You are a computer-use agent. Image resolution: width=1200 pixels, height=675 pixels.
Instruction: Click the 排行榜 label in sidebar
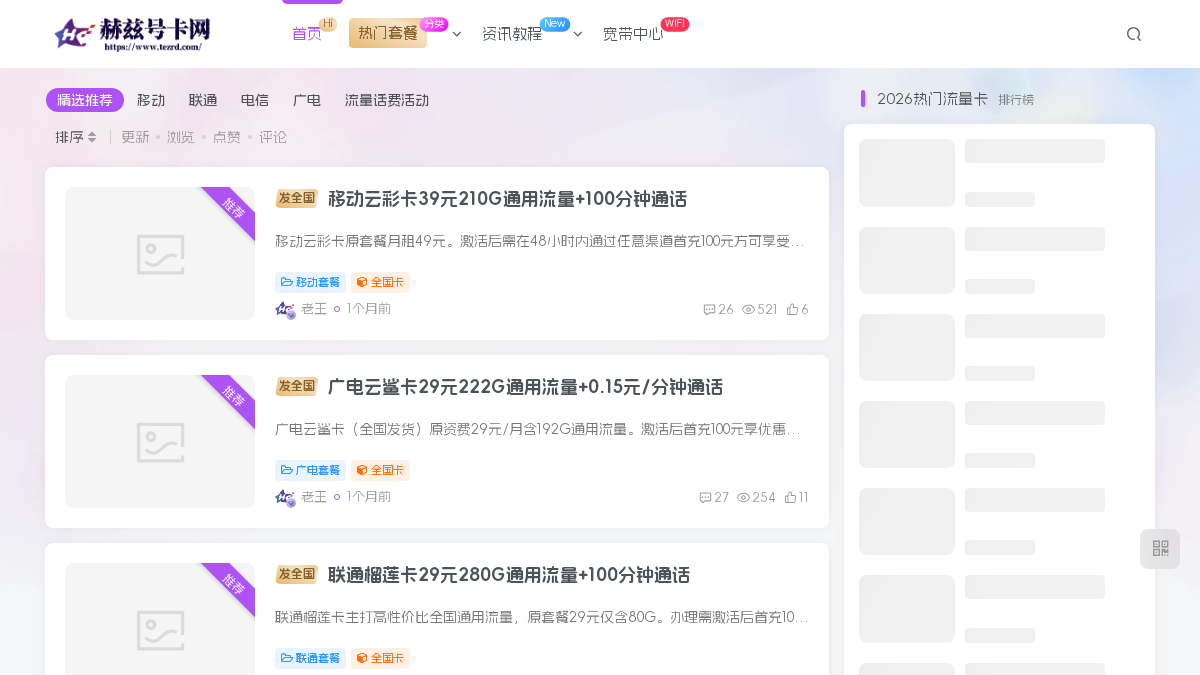[1016, 100]
